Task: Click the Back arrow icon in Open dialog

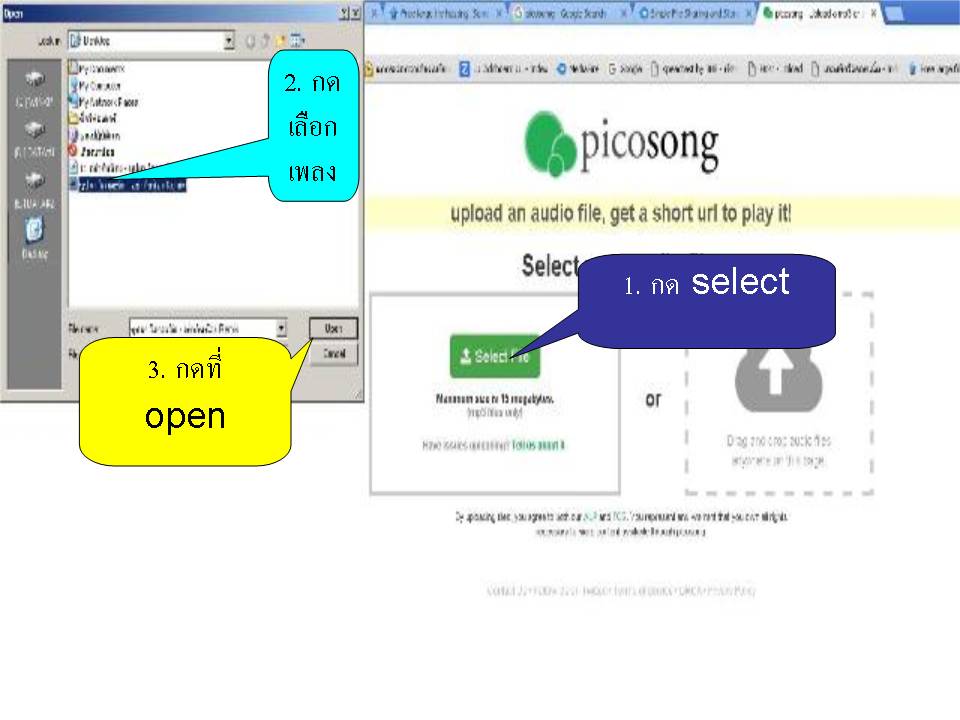Action: point(250,41)
